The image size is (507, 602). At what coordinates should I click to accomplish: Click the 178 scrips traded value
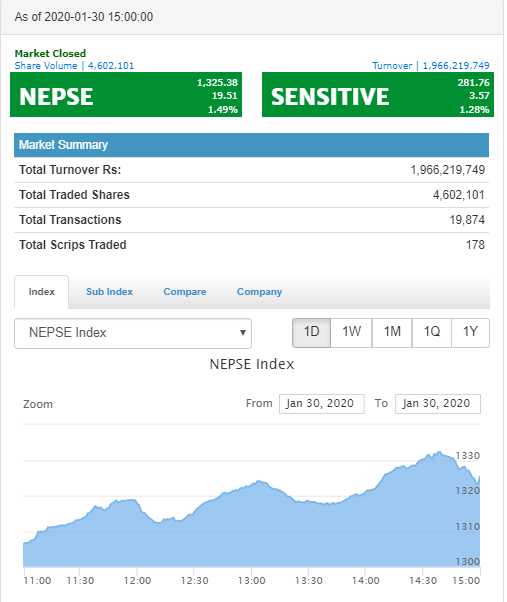tap(475, 245)
